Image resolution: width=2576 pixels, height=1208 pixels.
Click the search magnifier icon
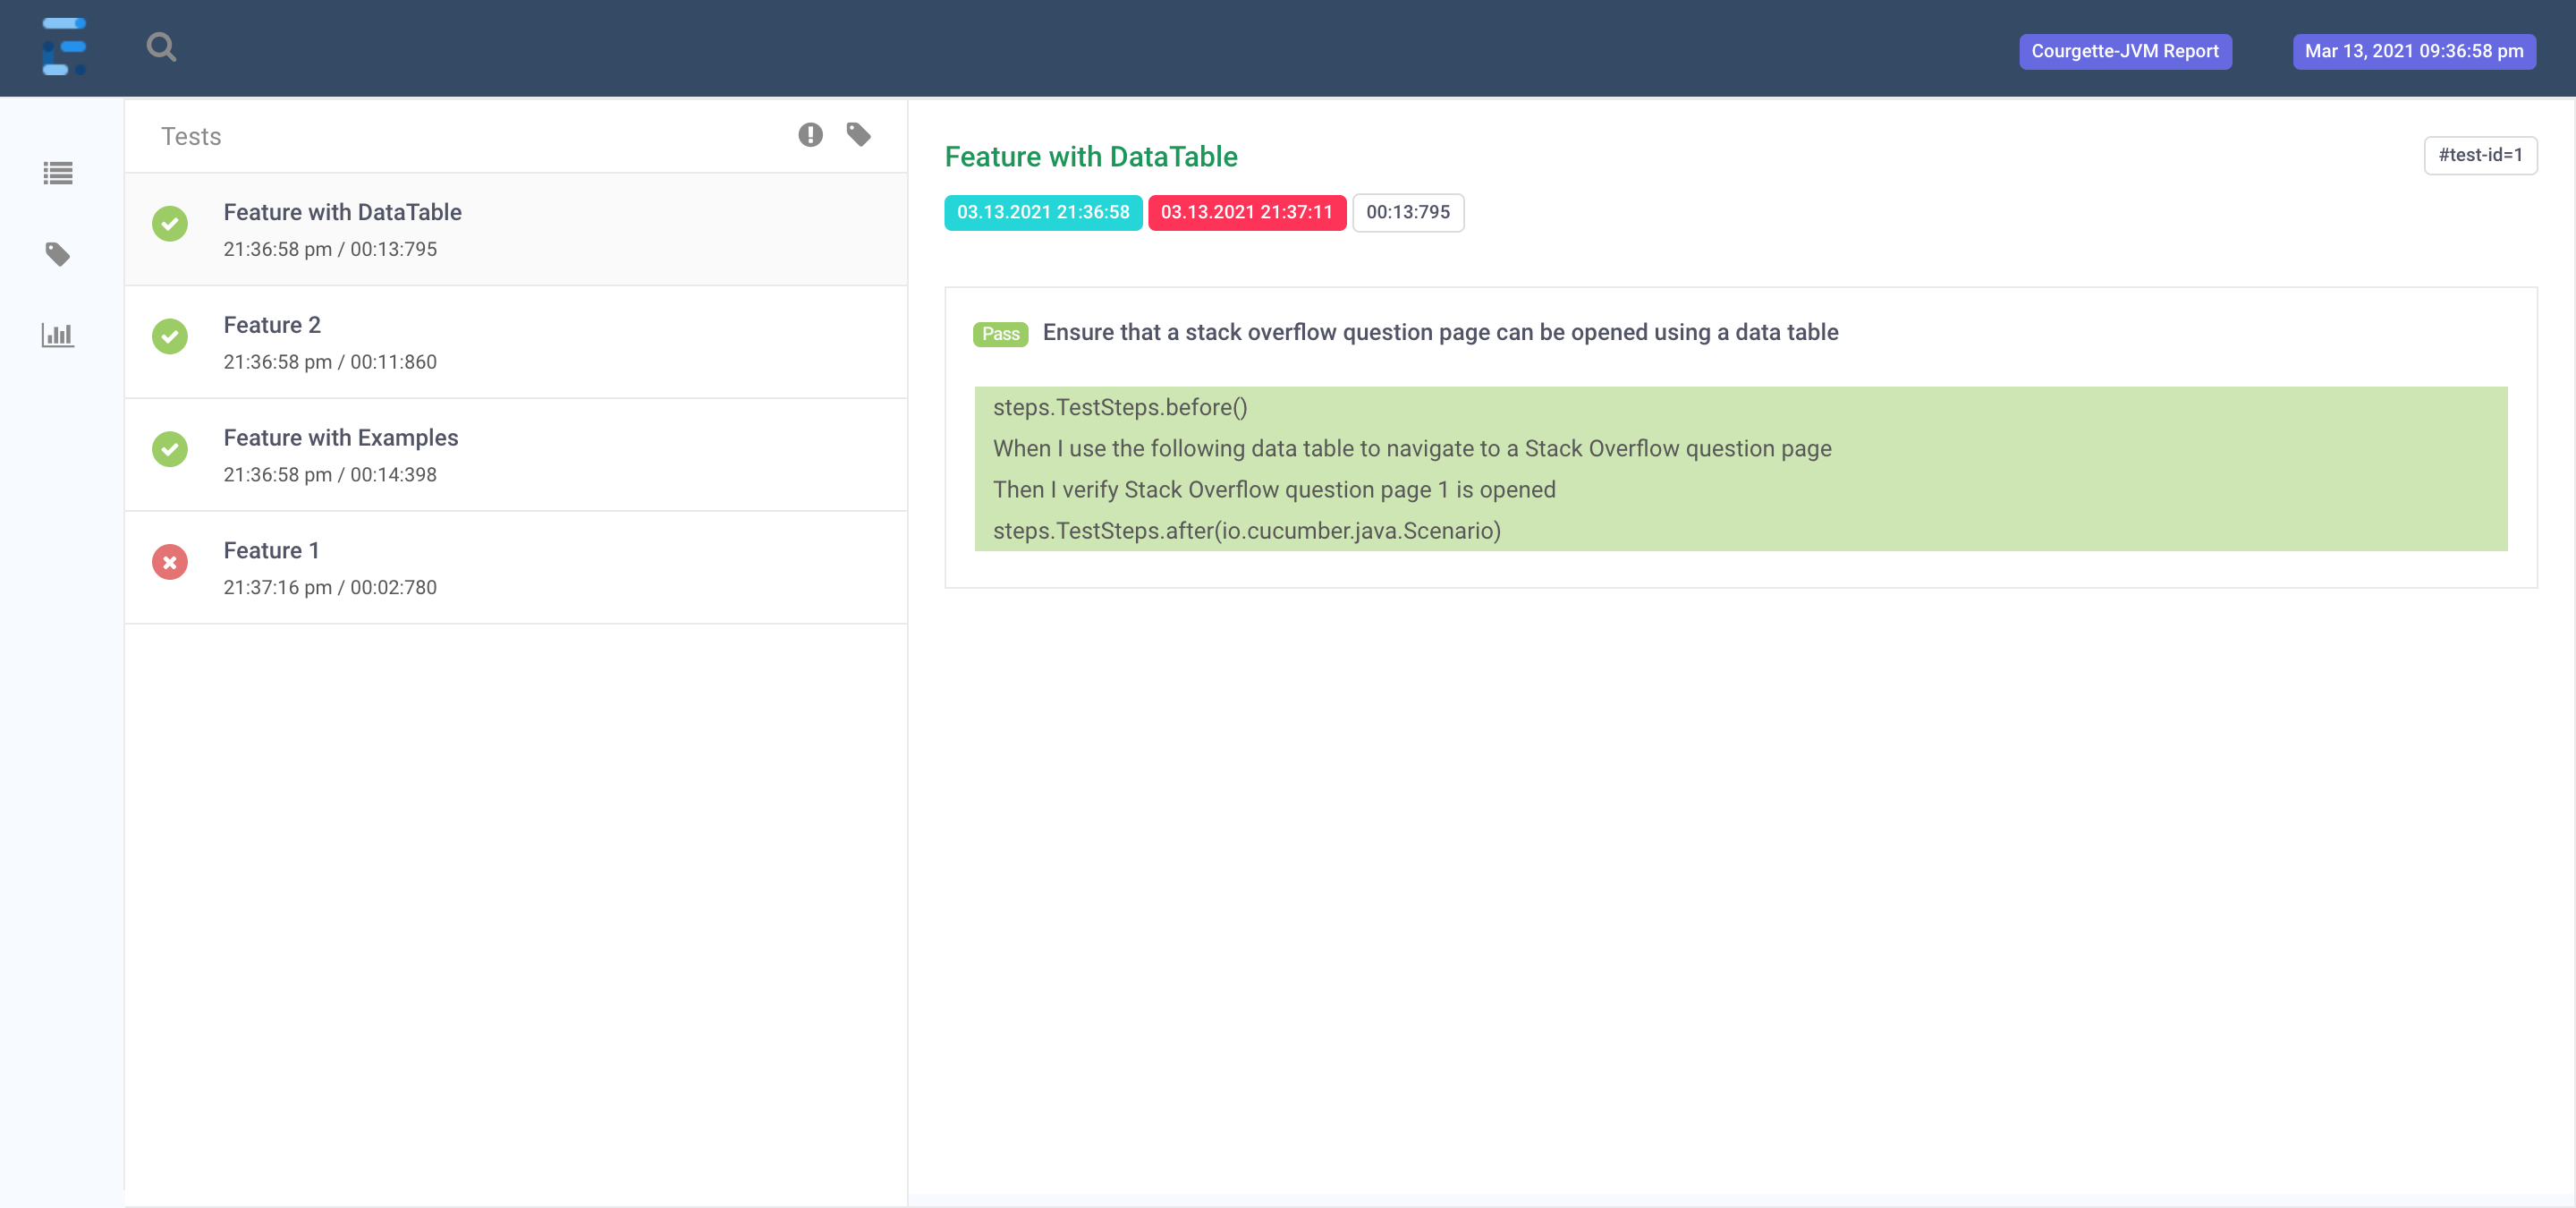(161, 47)
